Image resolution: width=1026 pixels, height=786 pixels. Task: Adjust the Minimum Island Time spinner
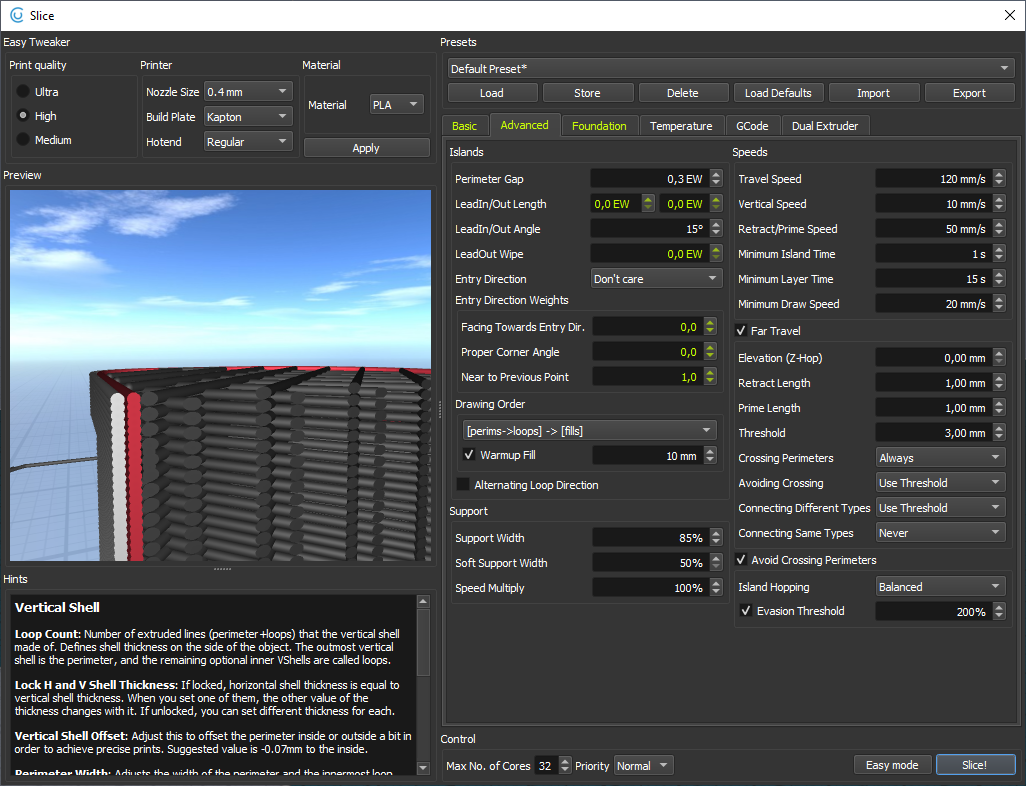tap(999, 254)
